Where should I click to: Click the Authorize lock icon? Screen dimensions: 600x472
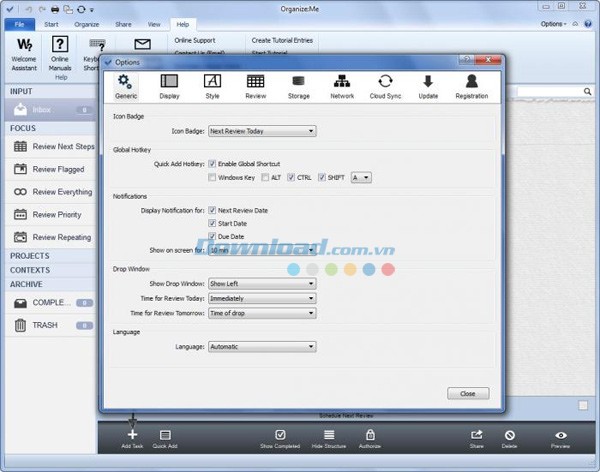[371, 435]
